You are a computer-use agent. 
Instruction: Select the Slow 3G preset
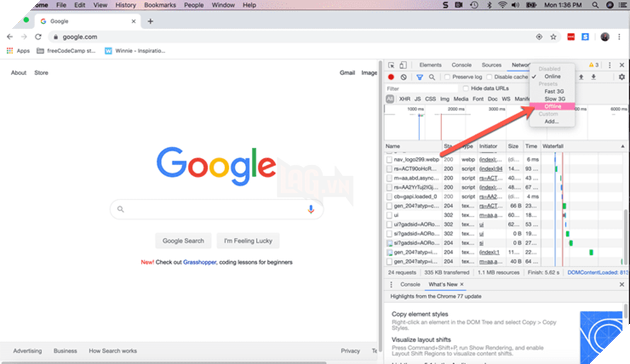click(x=554, y=99)
